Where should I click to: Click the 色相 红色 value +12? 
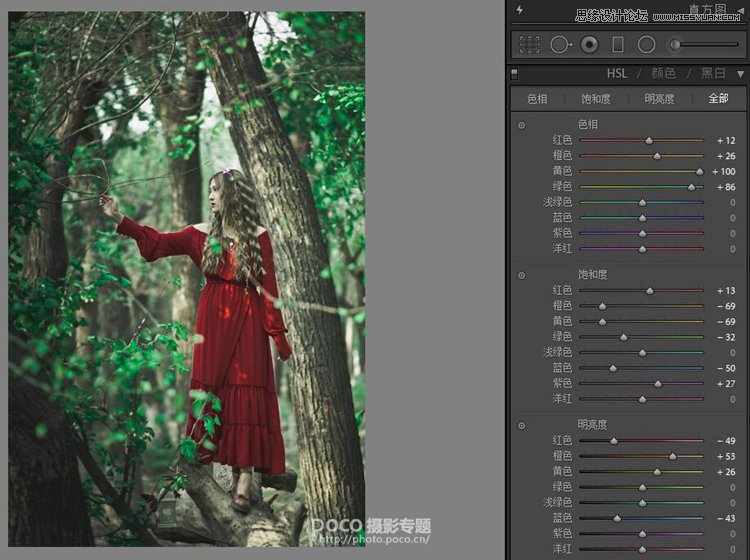[726, 141]
